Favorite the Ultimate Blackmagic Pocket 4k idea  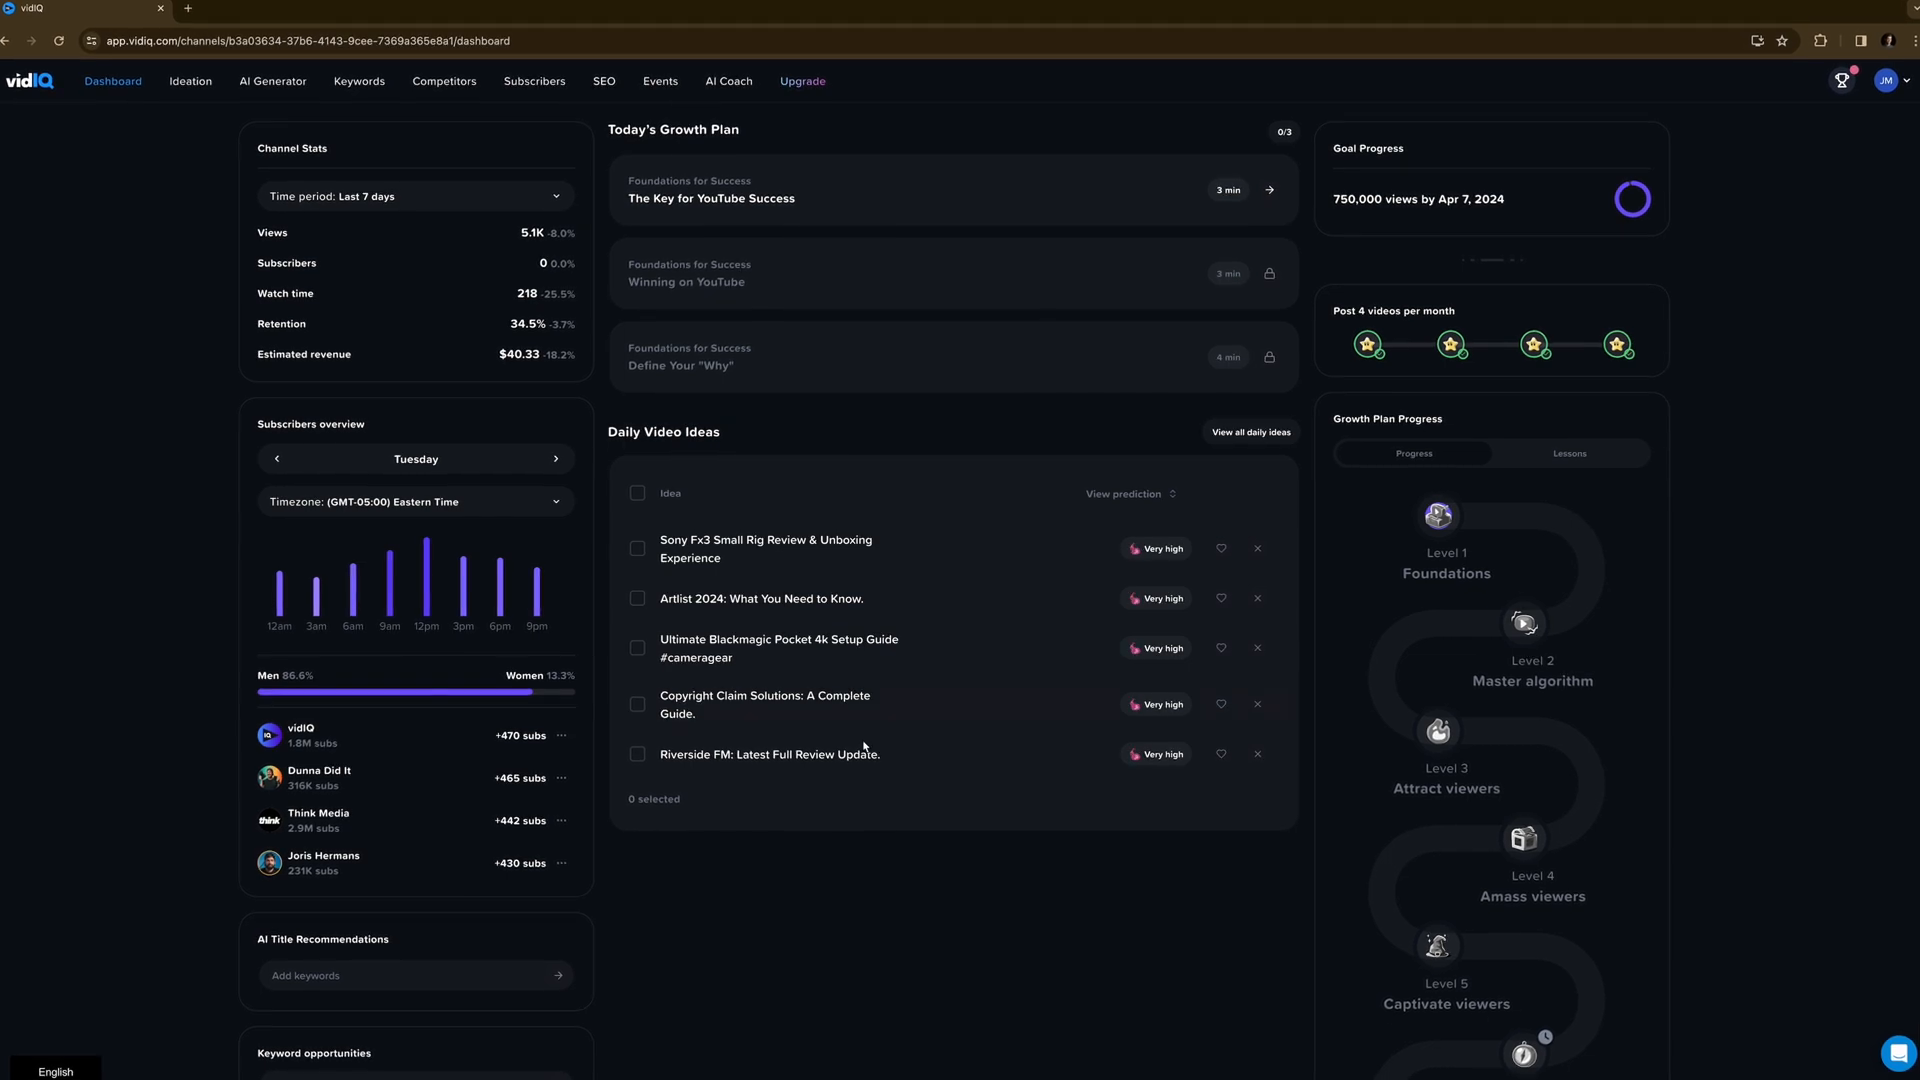click(1221, 648)
